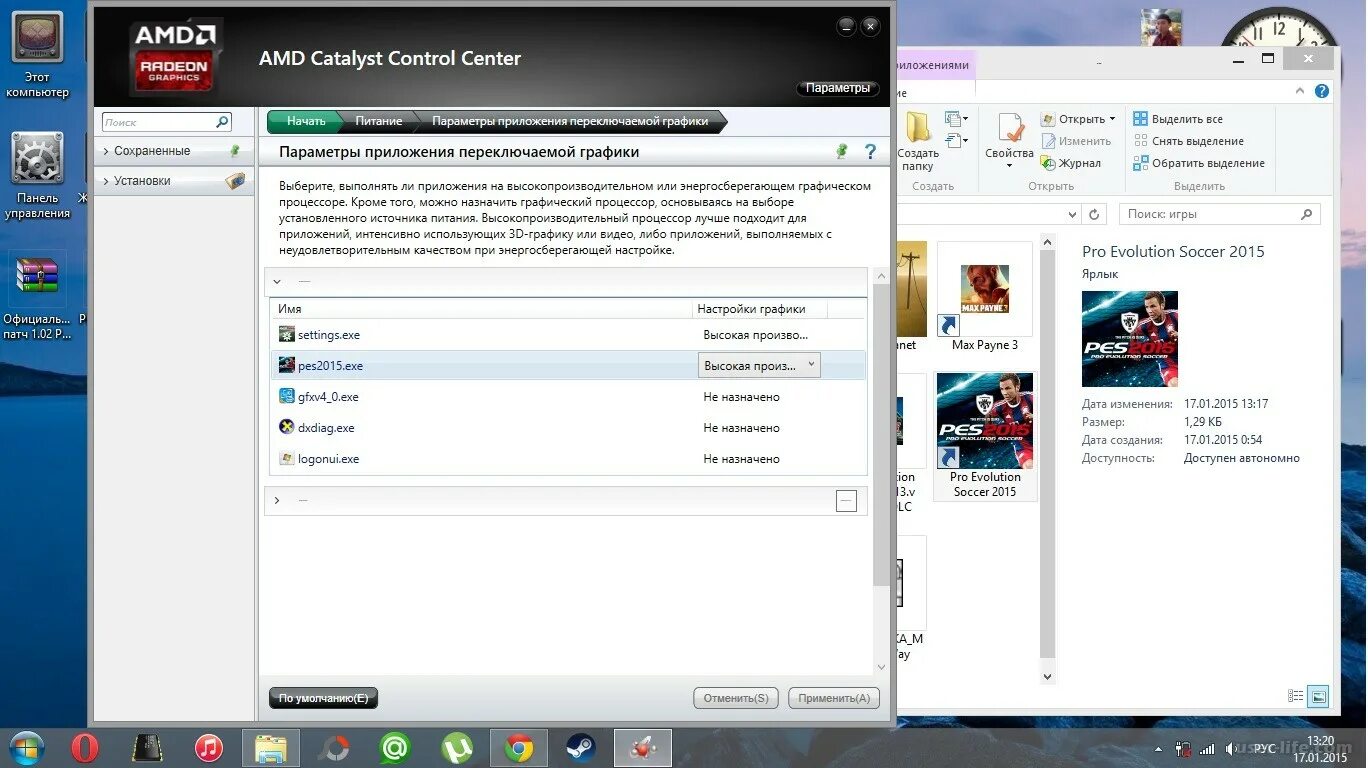The width and height of the screenshot is (1368, 768).
Task: Click the refresh button in Explorer address bar
Action: coord(1094,214)
